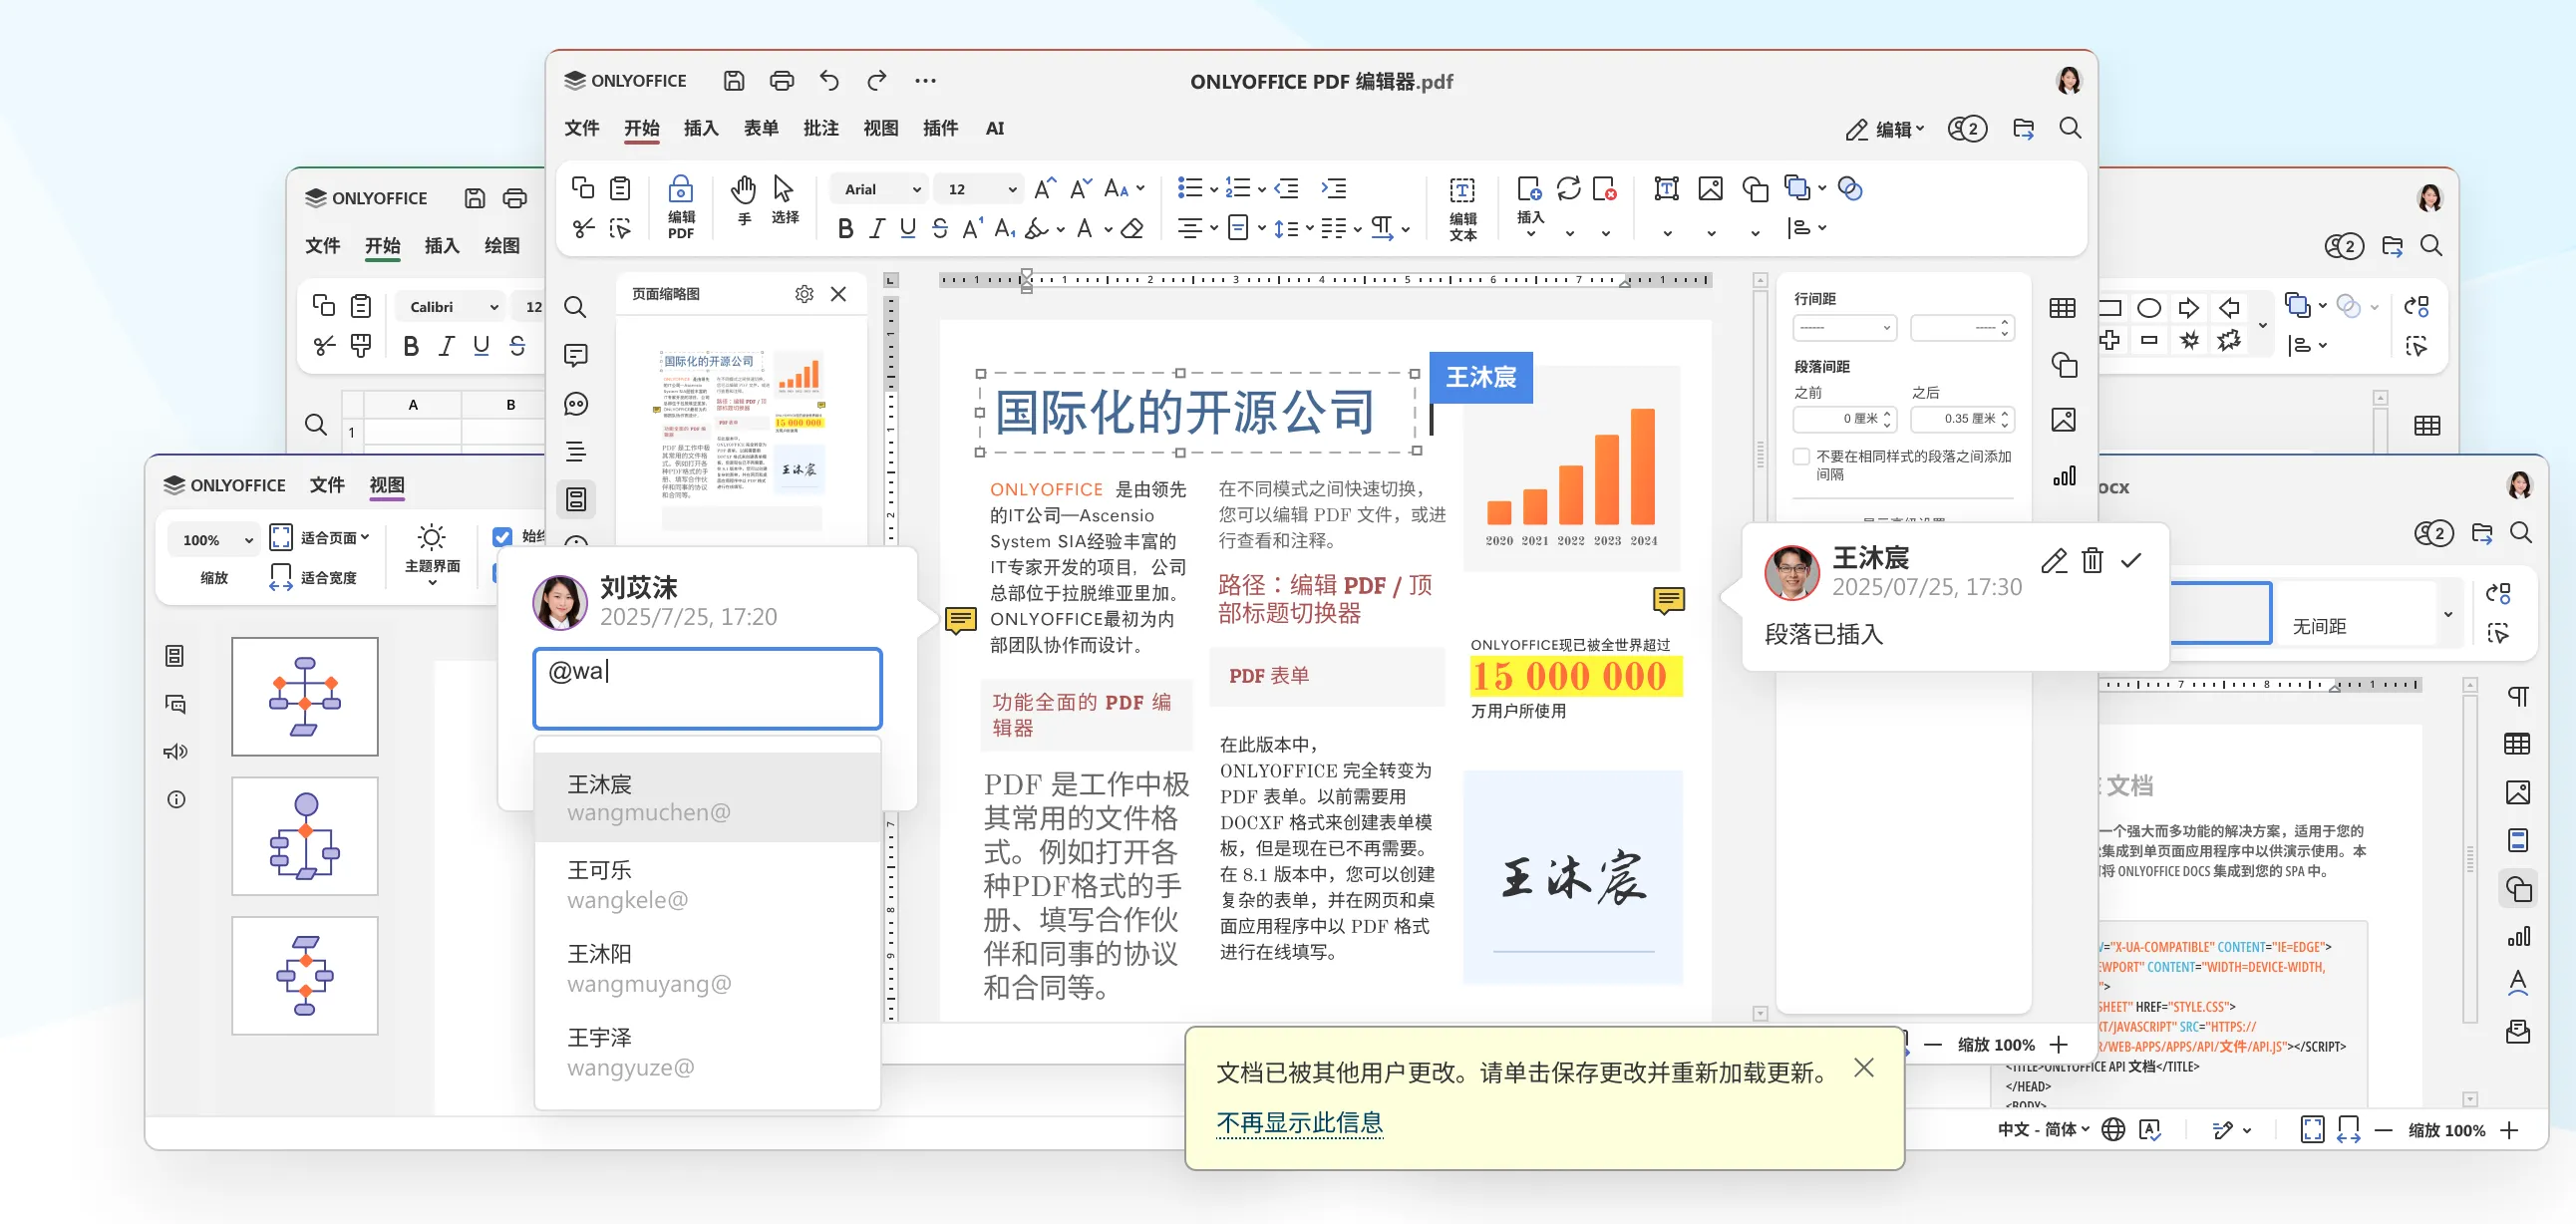Select the Hand tool
This screenshot has width=2576, height=1224.
point(743,190)
